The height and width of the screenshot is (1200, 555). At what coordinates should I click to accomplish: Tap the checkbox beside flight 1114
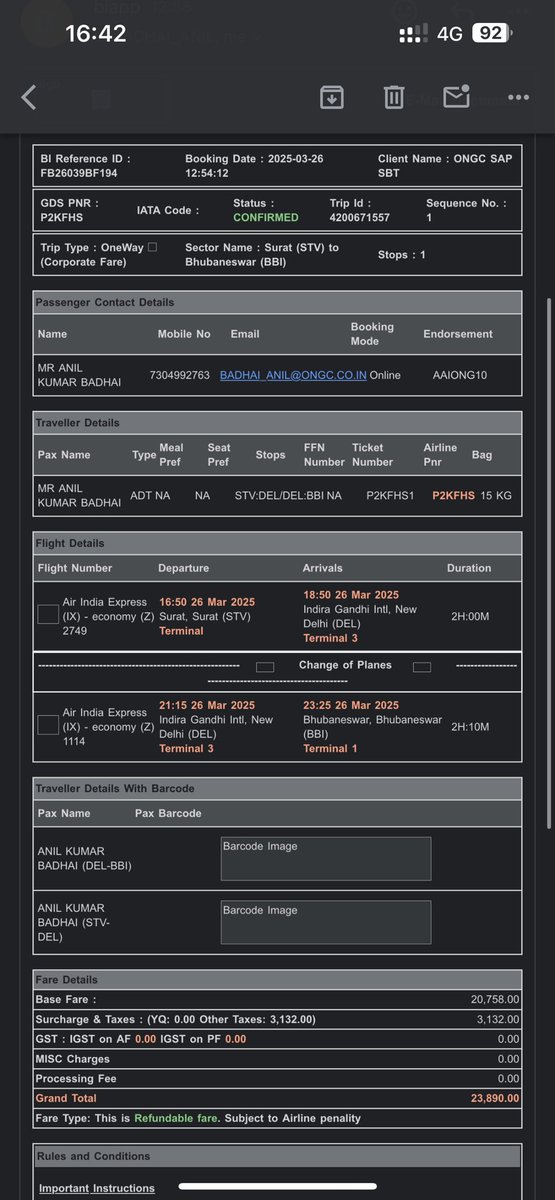point(48,724)
